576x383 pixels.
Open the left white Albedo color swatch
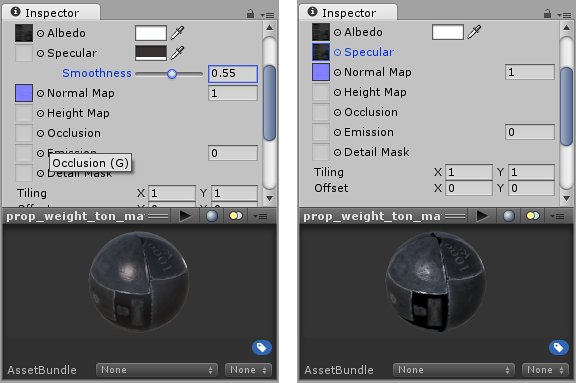(x=151, y=33)
